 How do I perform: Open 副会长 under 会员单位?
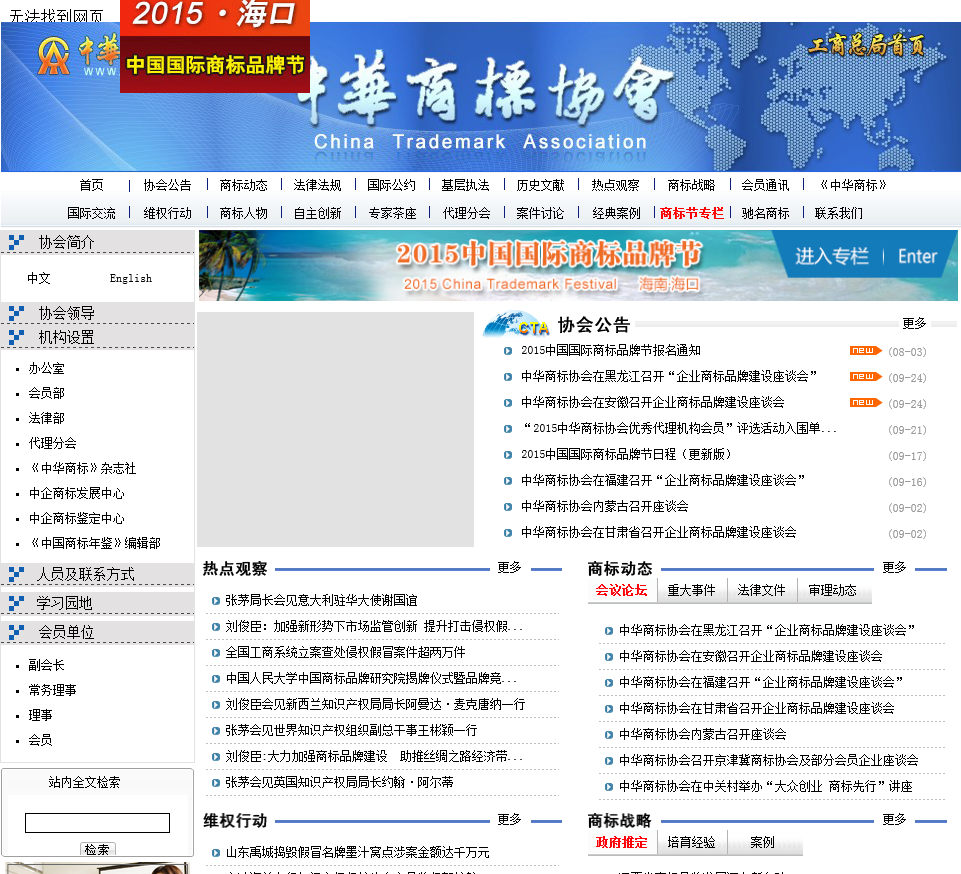[47, 665]
